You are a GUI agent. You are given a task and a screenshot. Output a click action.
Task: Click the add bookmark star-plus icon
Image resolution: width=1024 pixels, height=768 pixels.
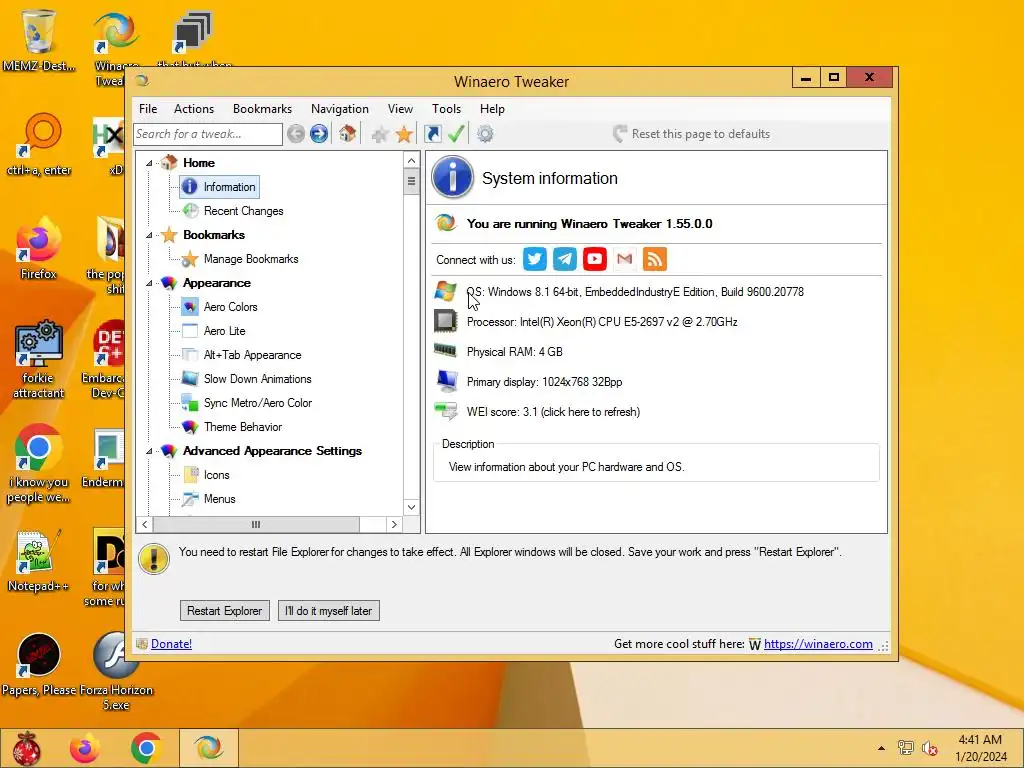(380, 135)
